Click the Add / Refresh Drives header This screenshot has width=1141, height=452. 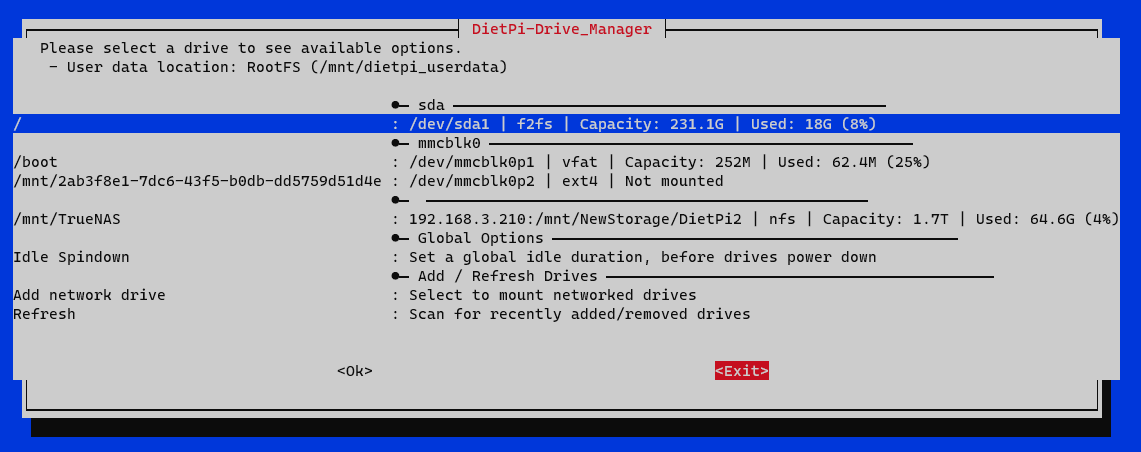tap(507, 276)
